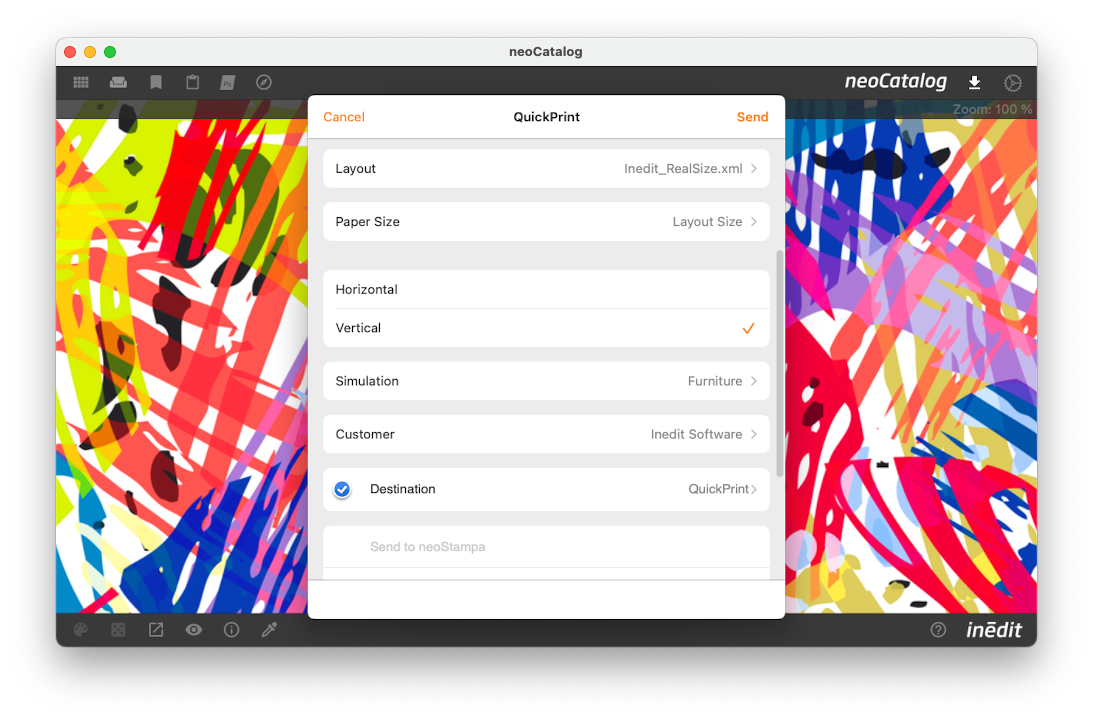Viewport: 1093px width, 721px height.
Task: Click the left design pattern thumbnail
Action: [x=182, y=366]
